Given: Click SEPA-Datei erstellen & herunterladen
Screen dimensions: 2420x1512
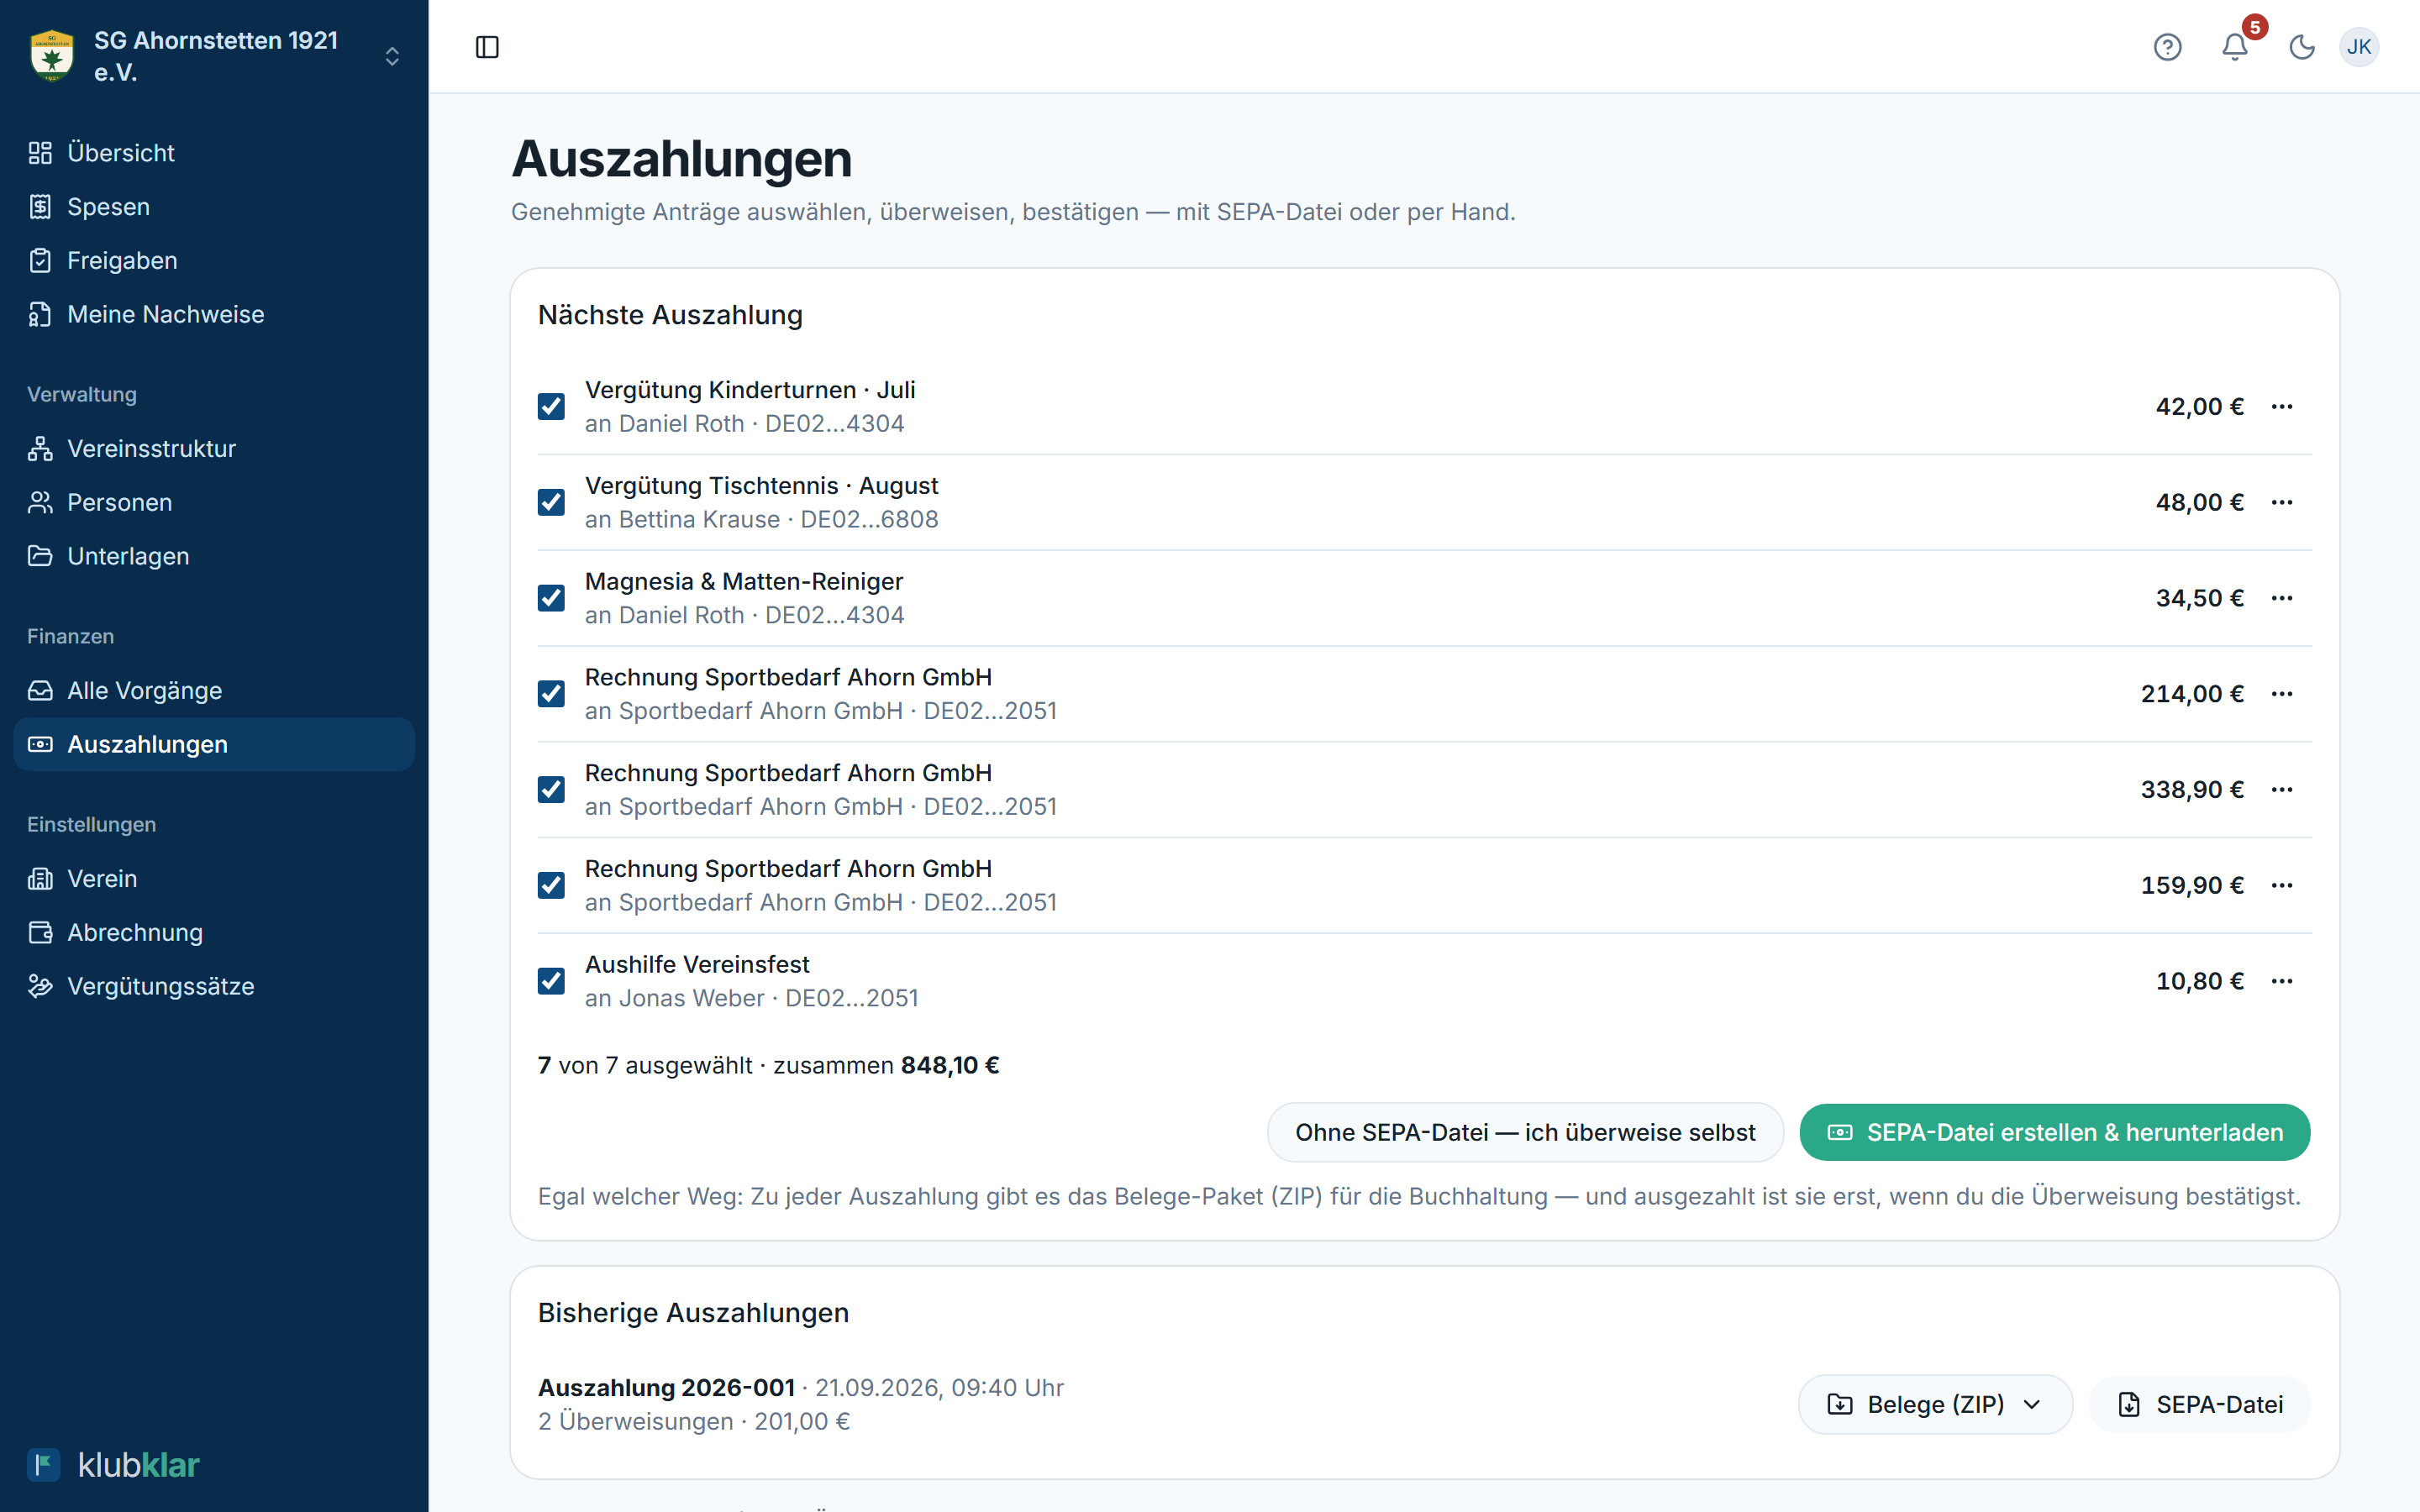Looking at the screenshot, I should [2055, 1132].
